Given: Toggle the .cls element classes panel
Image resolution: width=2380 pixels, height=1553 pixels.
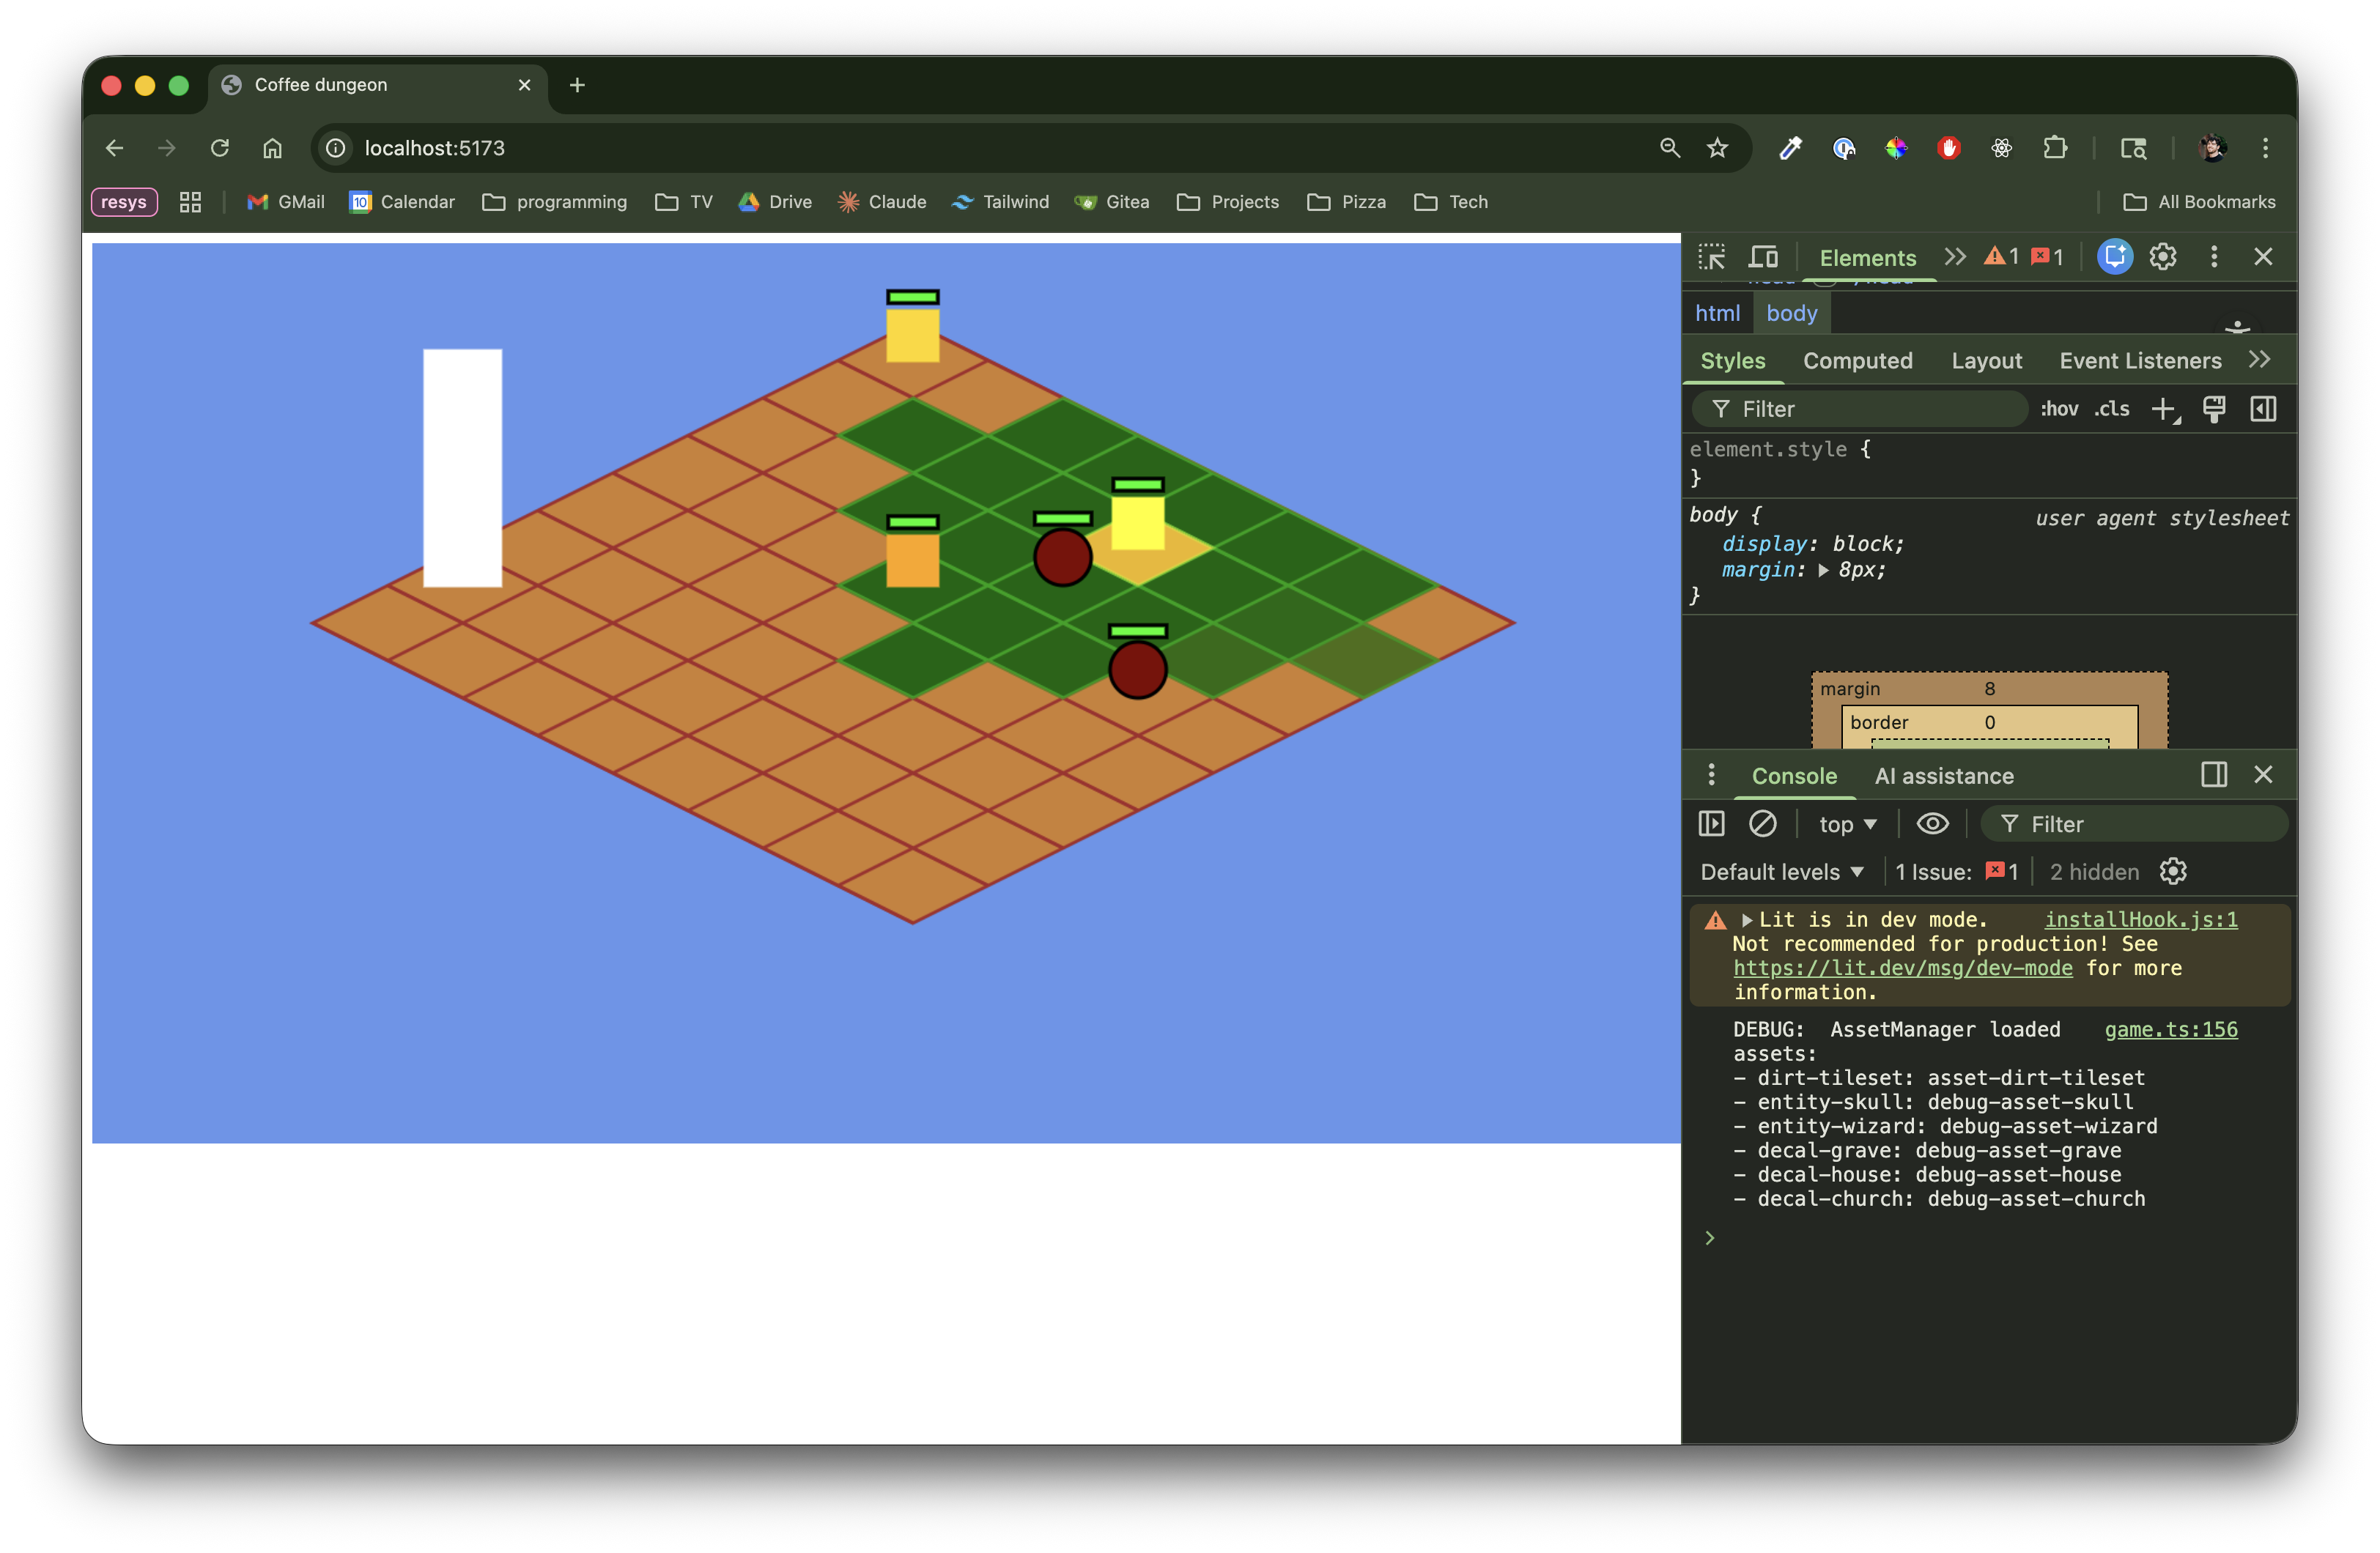Looking at the screenshot, I should click(2112, 409).
